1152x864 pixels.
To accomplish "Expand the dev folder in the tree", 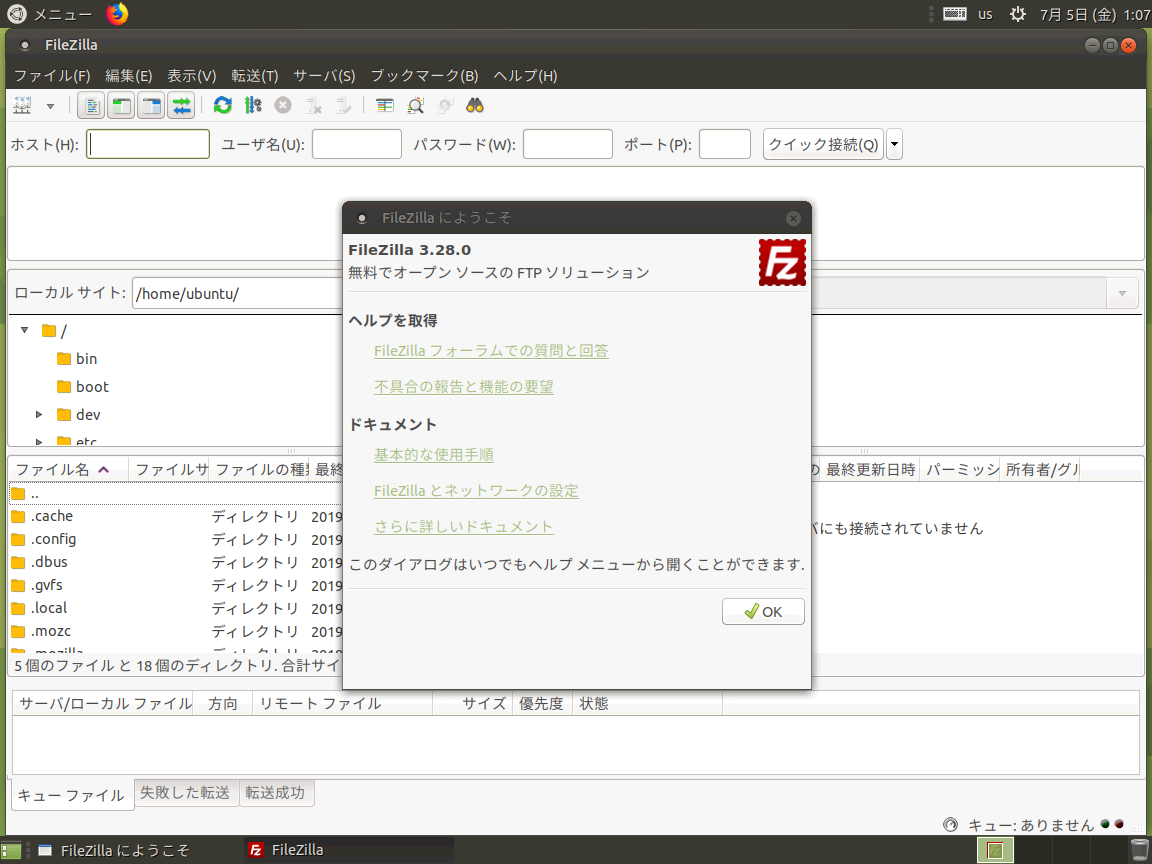I will click(x=38, y=414).
